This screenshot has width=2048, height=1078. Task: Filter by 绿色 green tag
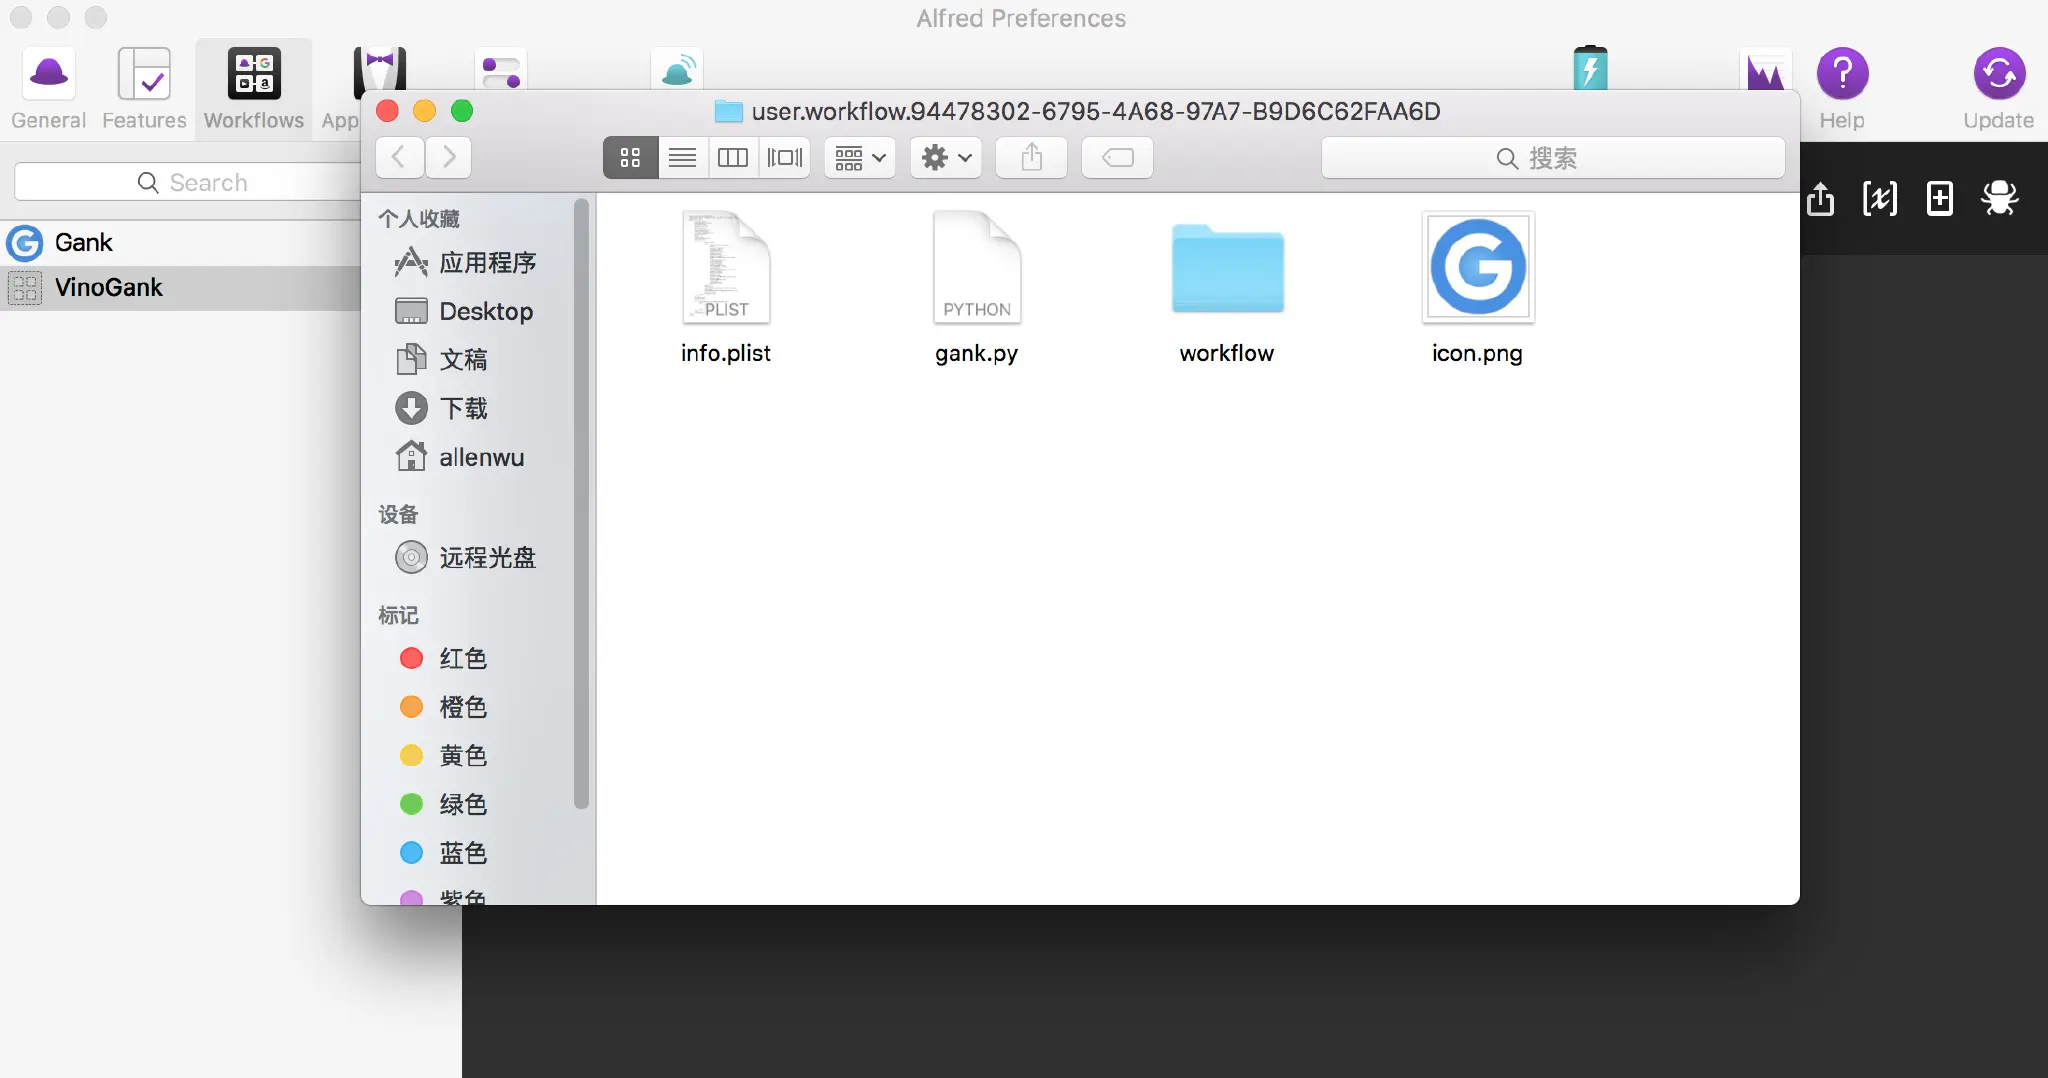click(444, 804)
